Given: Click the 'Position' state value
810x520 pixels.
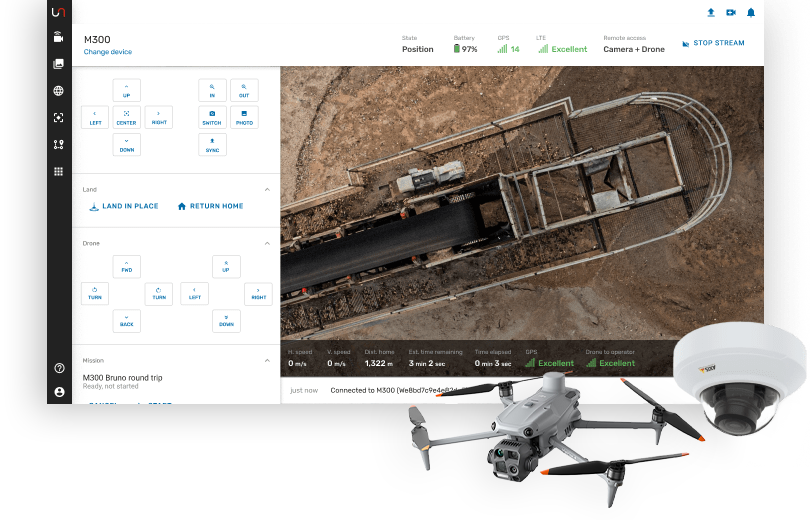Looking at the screenshot, I should 417,49.
